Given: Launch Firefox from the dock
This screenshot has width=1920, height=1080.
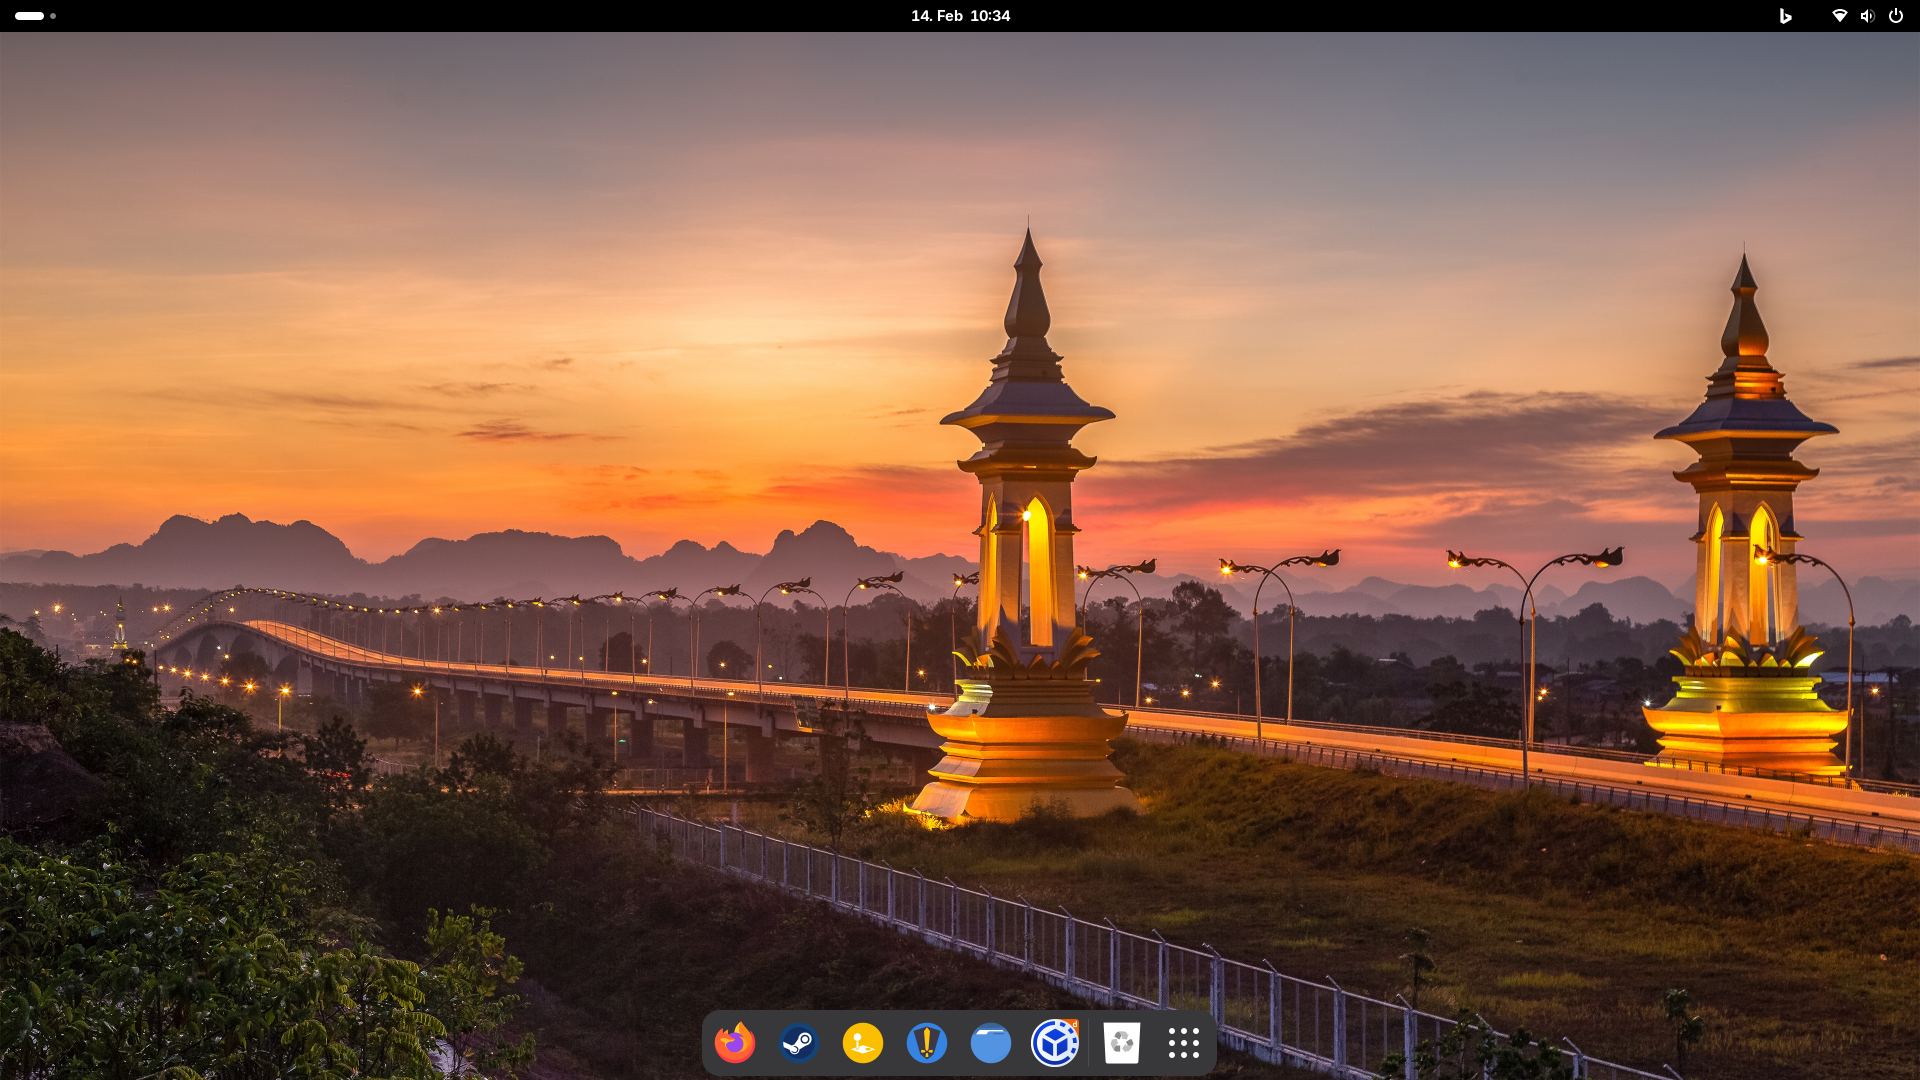Looking at the screenshot, I should (735, 1043).
